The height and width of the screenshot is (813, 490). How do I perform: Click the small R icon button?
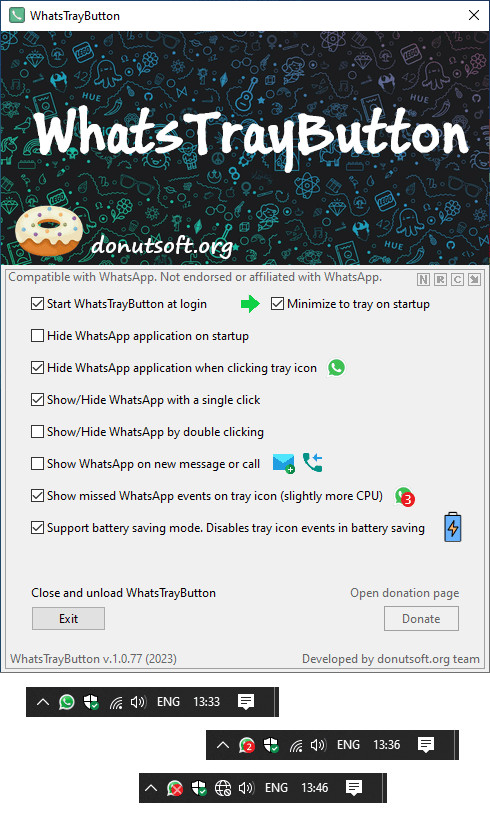(x=440, y=279)
